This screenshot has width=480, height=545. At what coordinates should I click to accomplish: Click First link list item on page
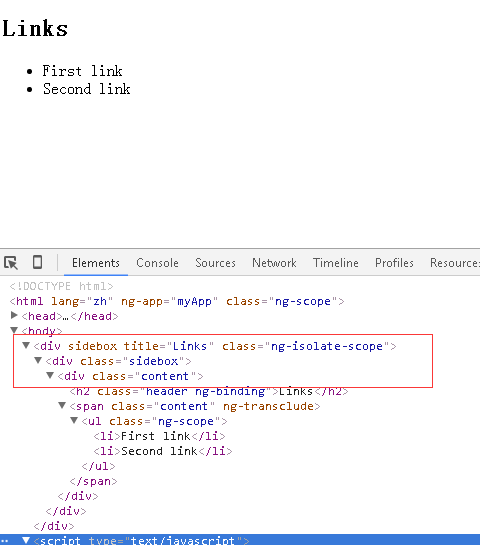tap(82, 71)
